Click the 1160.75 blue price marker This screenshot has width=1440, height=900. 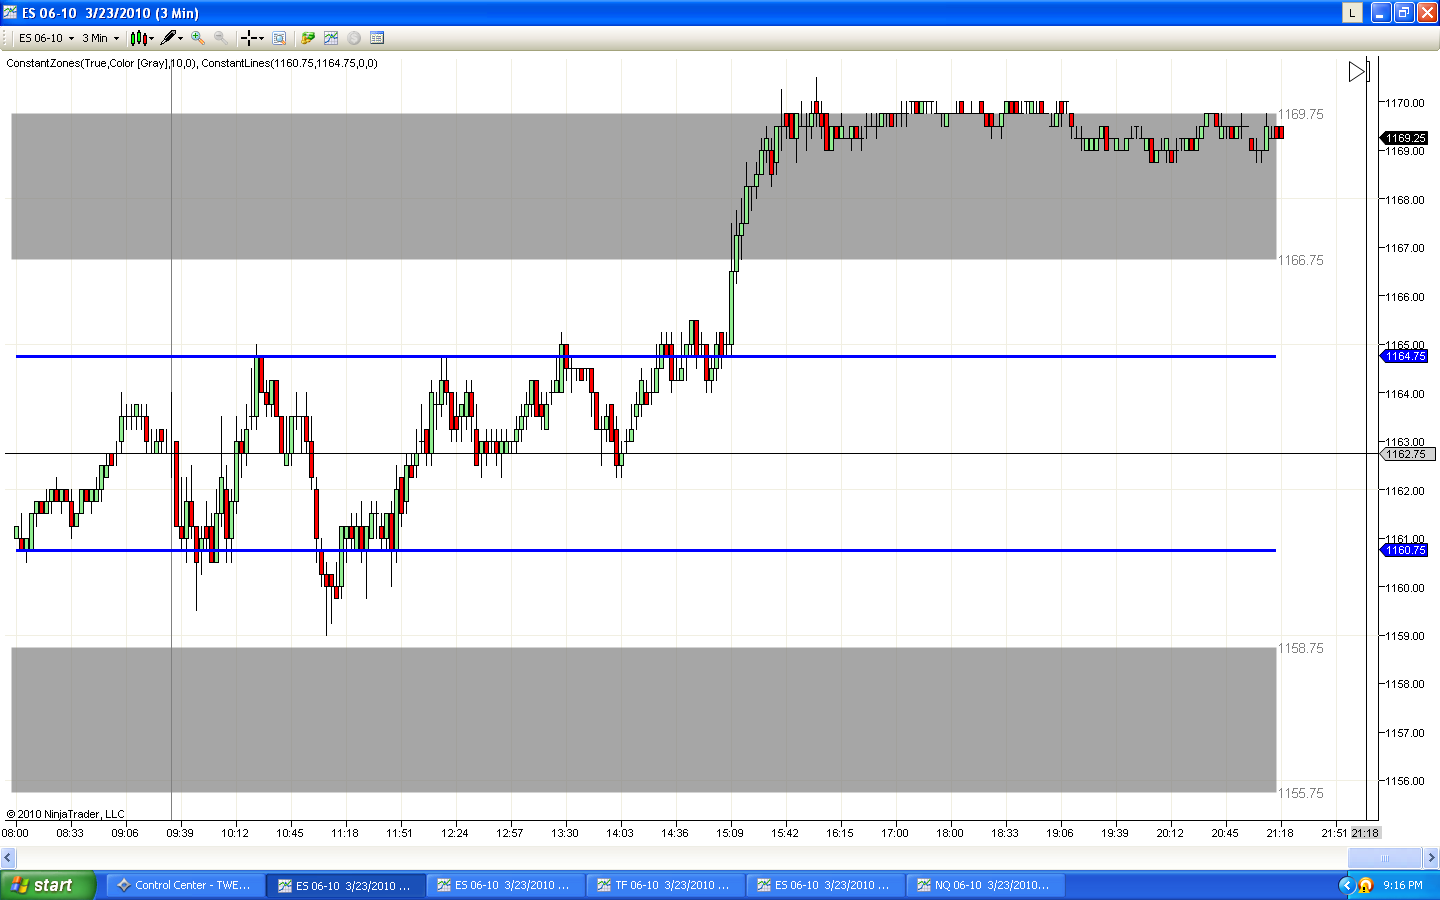pos(1405,550)
